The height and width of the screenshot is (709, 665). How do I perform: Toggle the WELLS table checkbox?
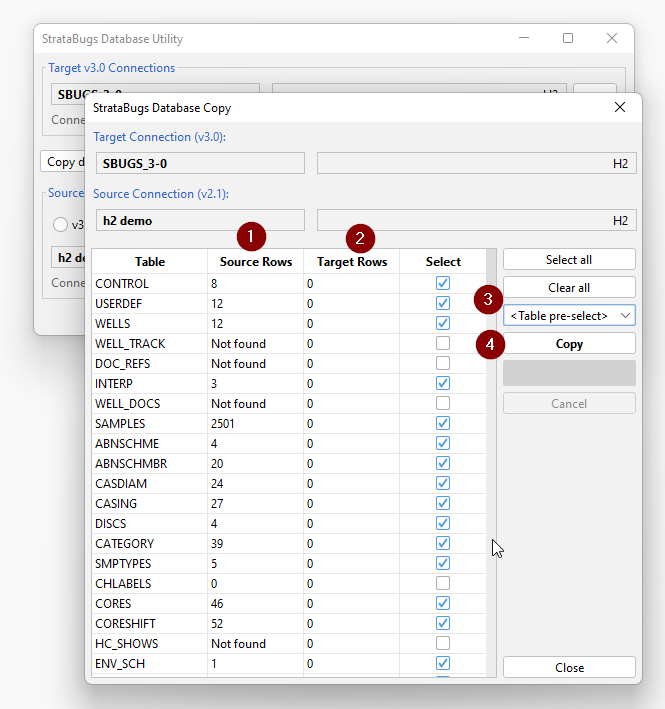click(x=443, y=323)
